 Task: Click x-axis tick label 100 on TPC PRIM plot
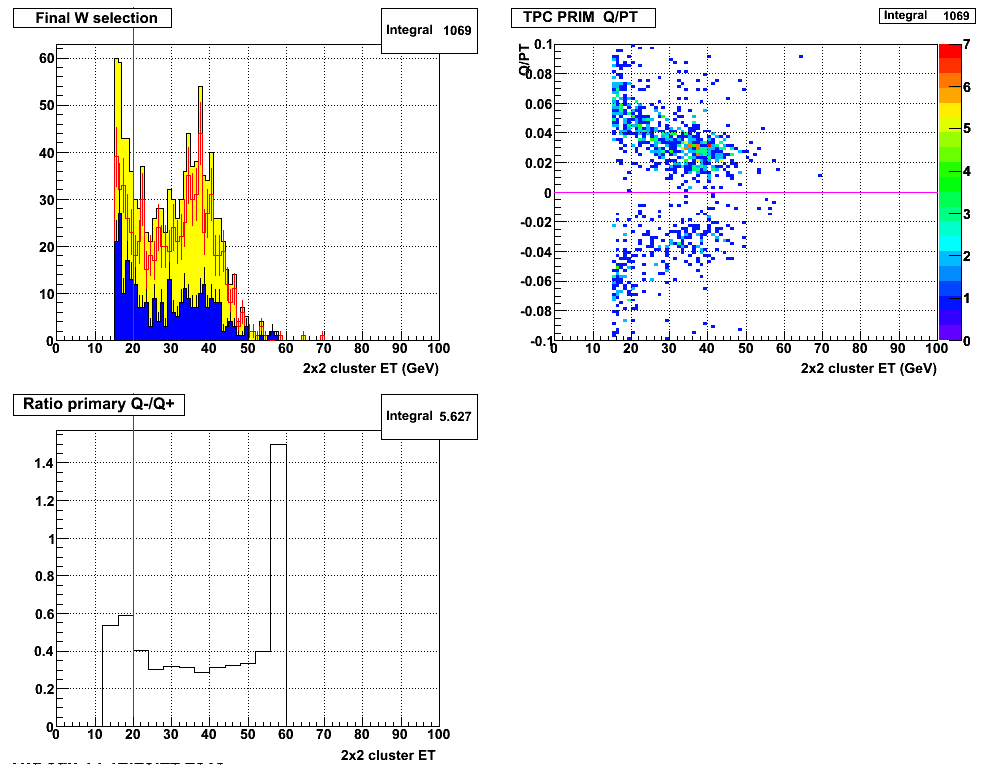pos(937,348)
